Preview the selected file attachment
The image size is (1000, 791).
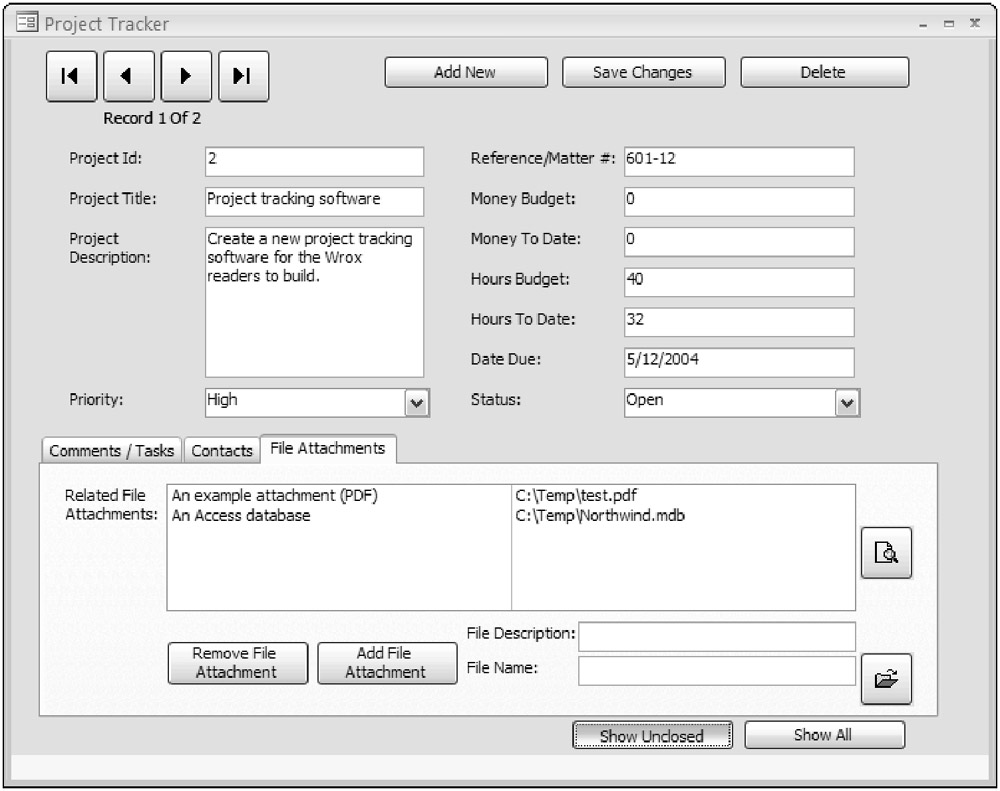[x=886, y=552]
